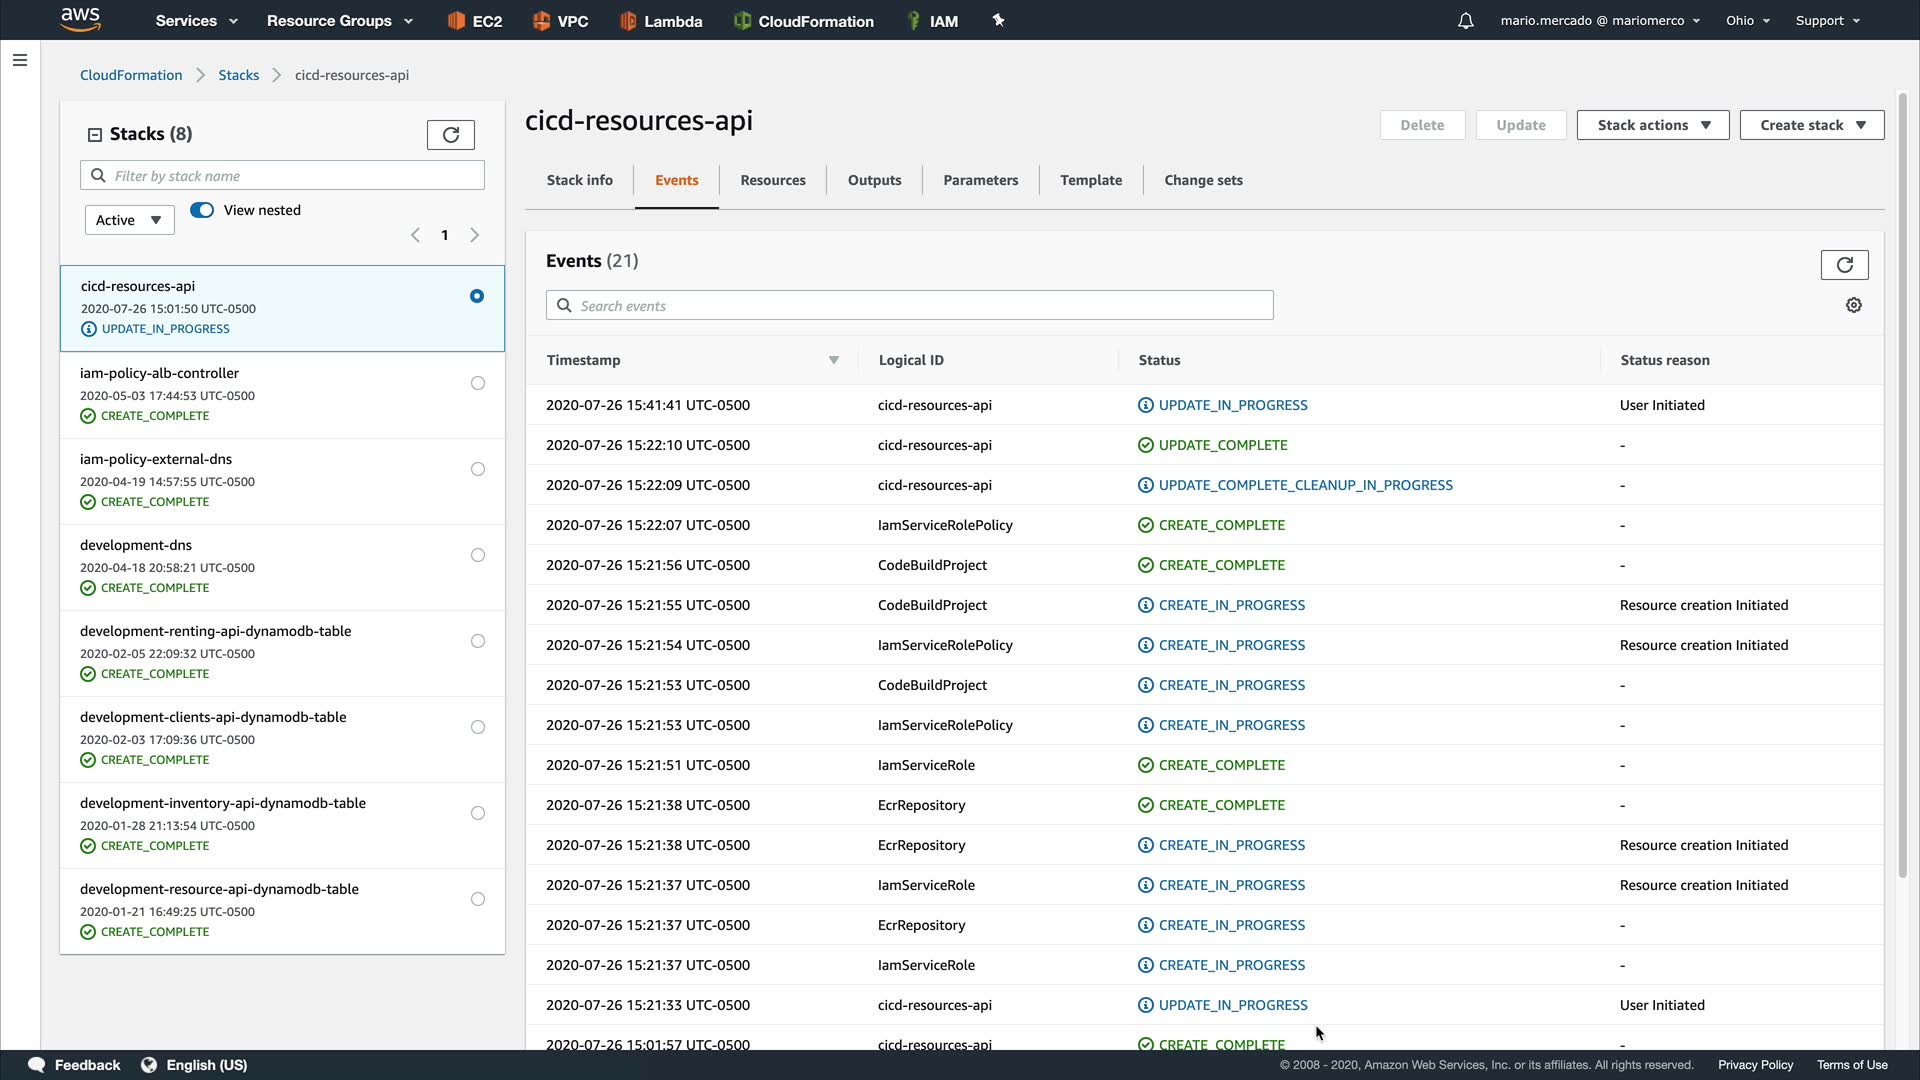Open events table settings gear
Image resolution: width=1920 pixels, height=1080 pixels.
pyautogui.click(x=1853, y=305)
